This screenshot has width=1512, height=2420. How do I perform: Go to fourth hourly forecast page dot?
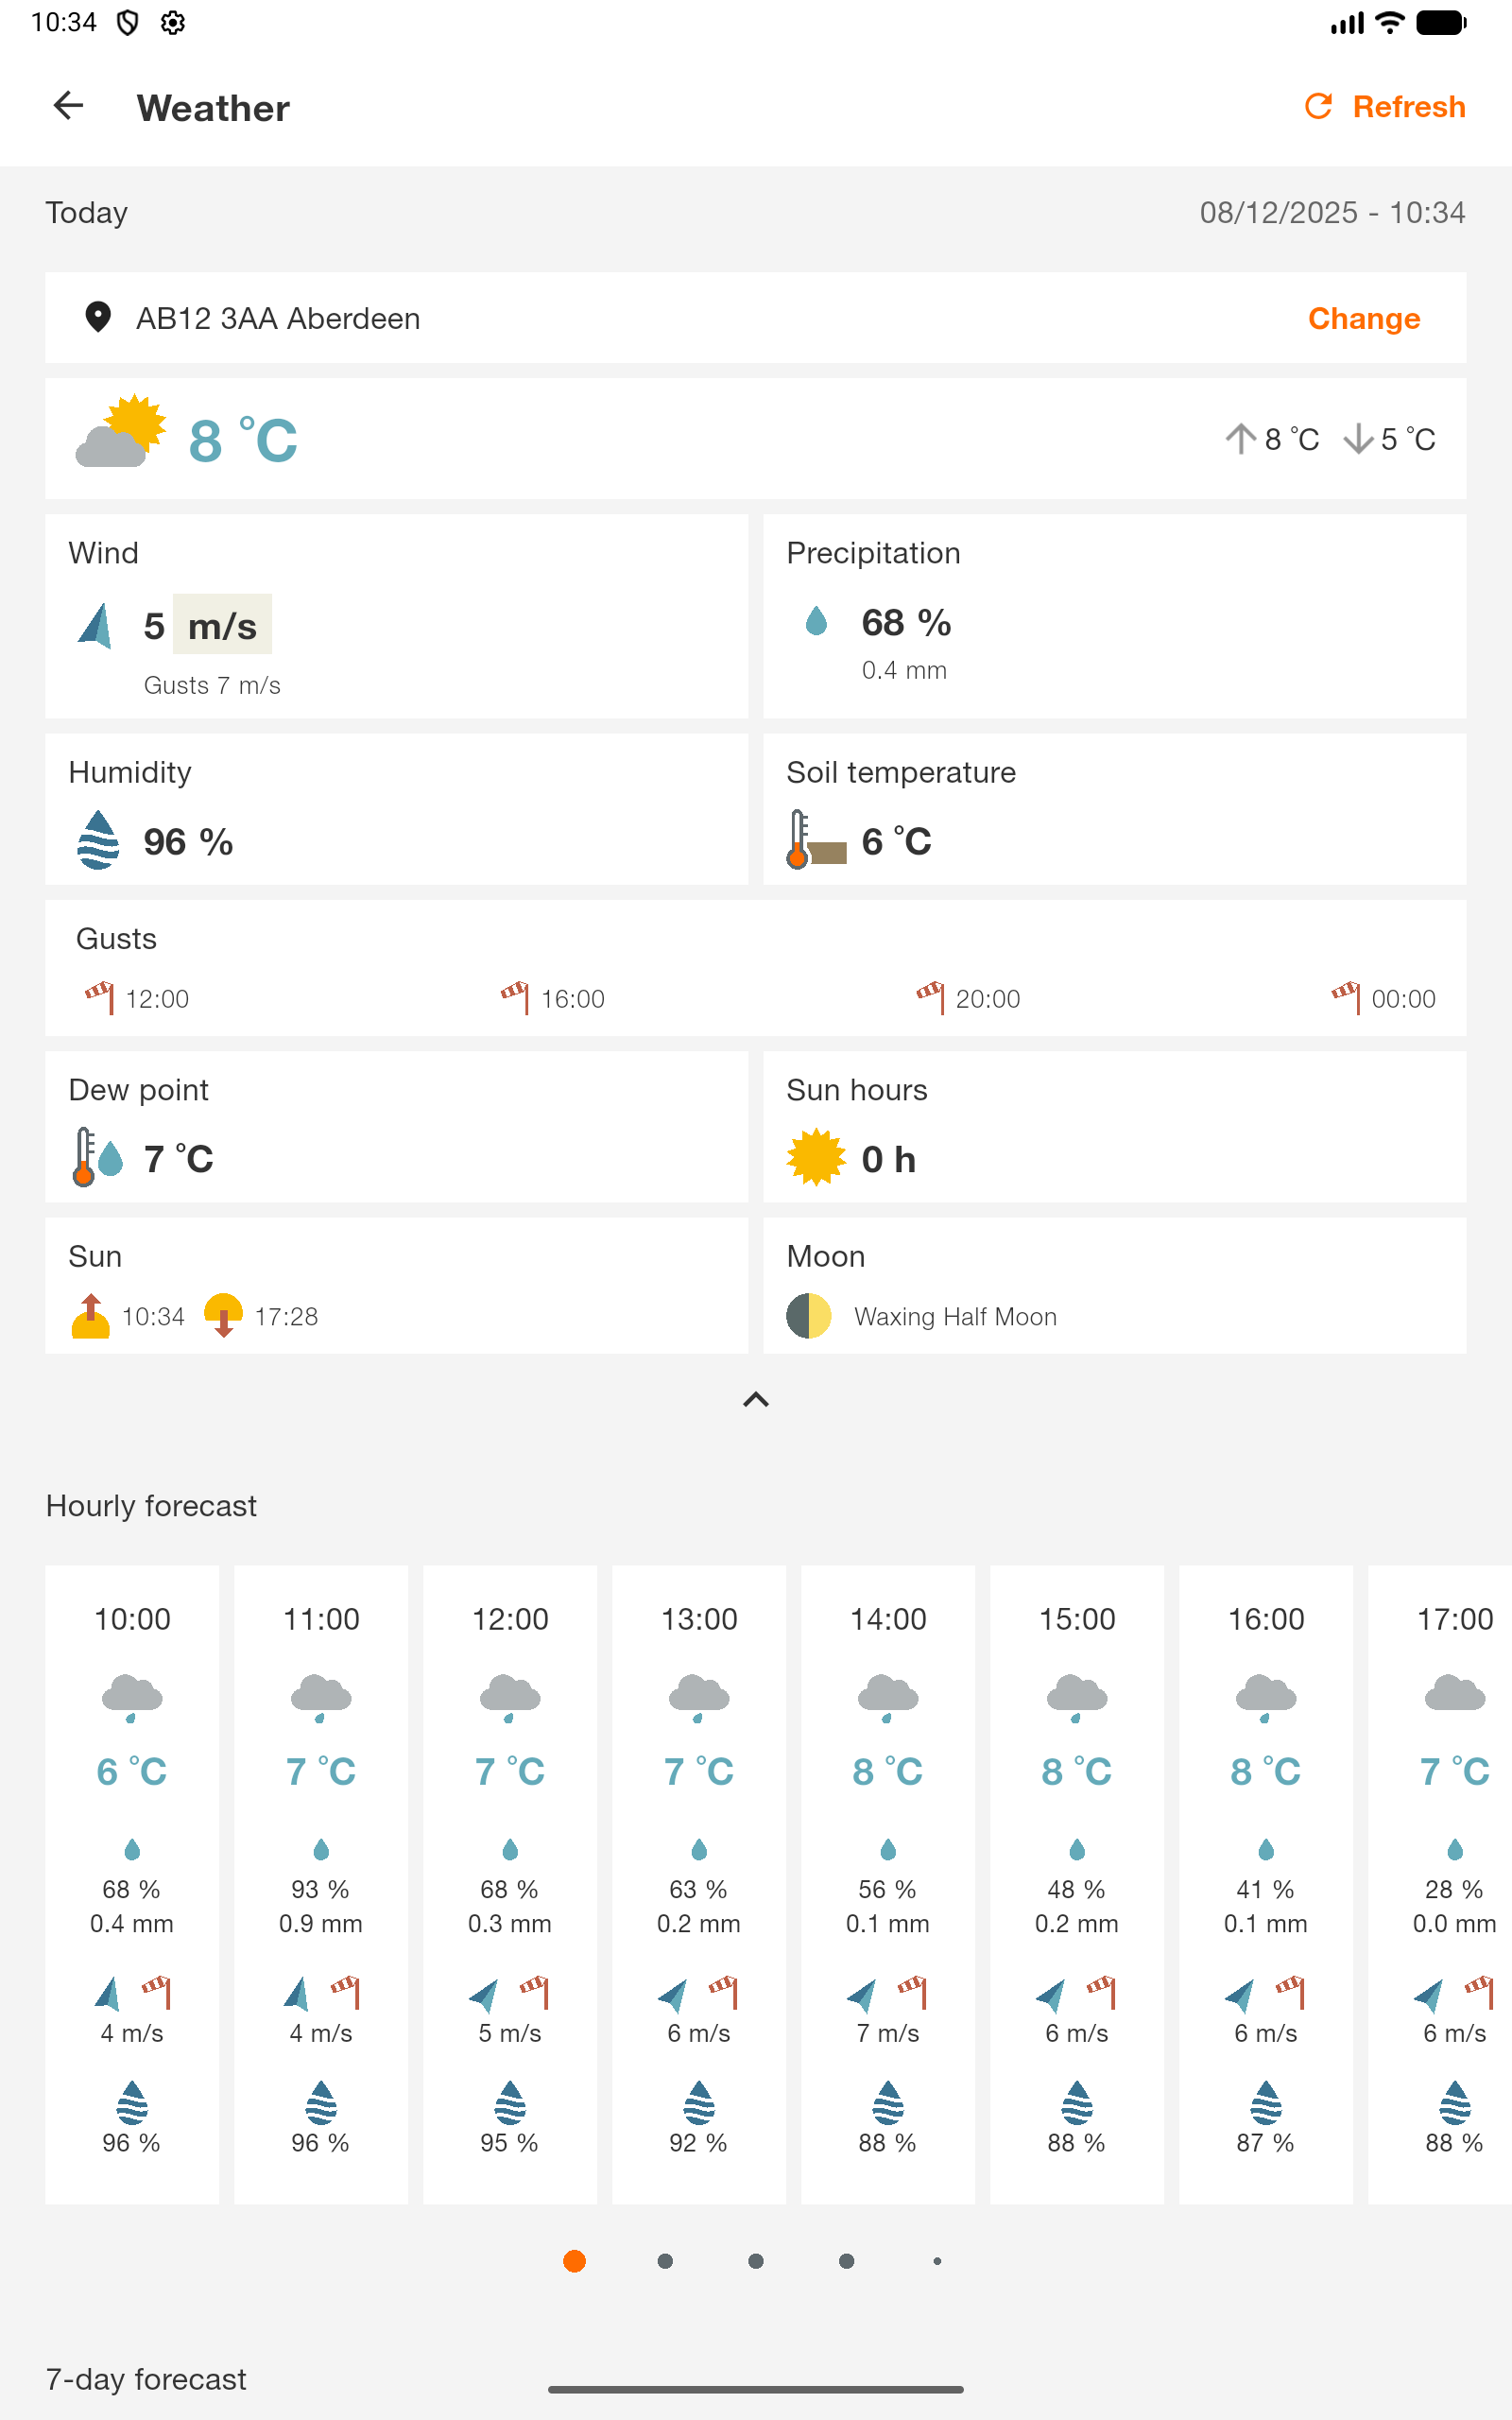click(x=846, y=2261)
